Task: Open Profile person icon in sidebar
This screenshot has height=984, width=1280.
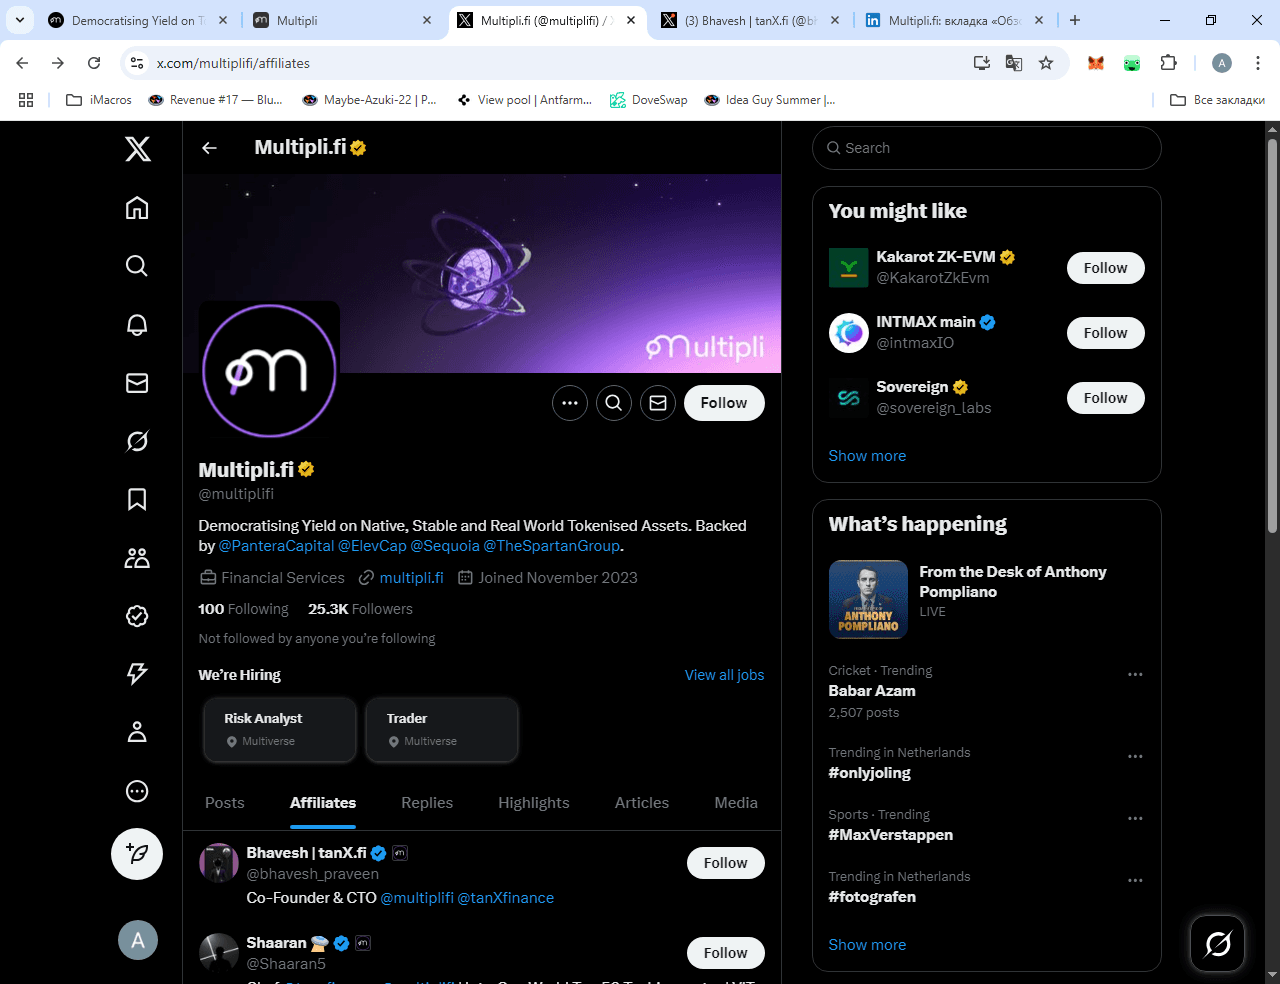Action: click(x=137, y=733)
